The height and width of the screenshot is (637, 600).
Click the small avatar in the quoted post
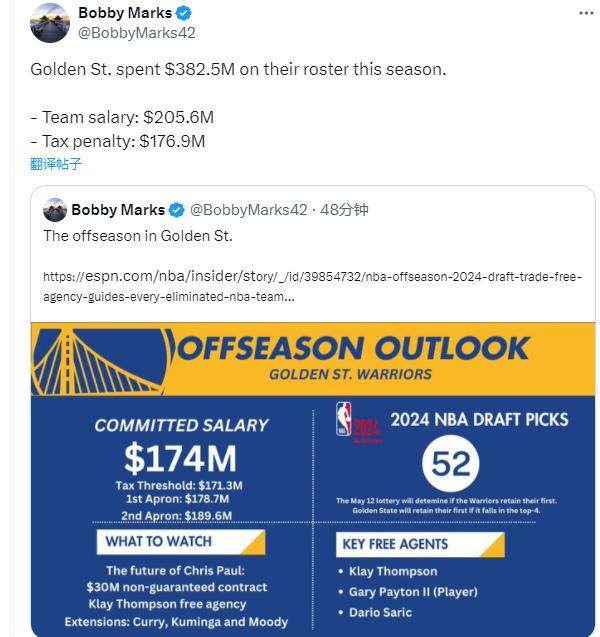pyautogui.click(x=55, y=210)
